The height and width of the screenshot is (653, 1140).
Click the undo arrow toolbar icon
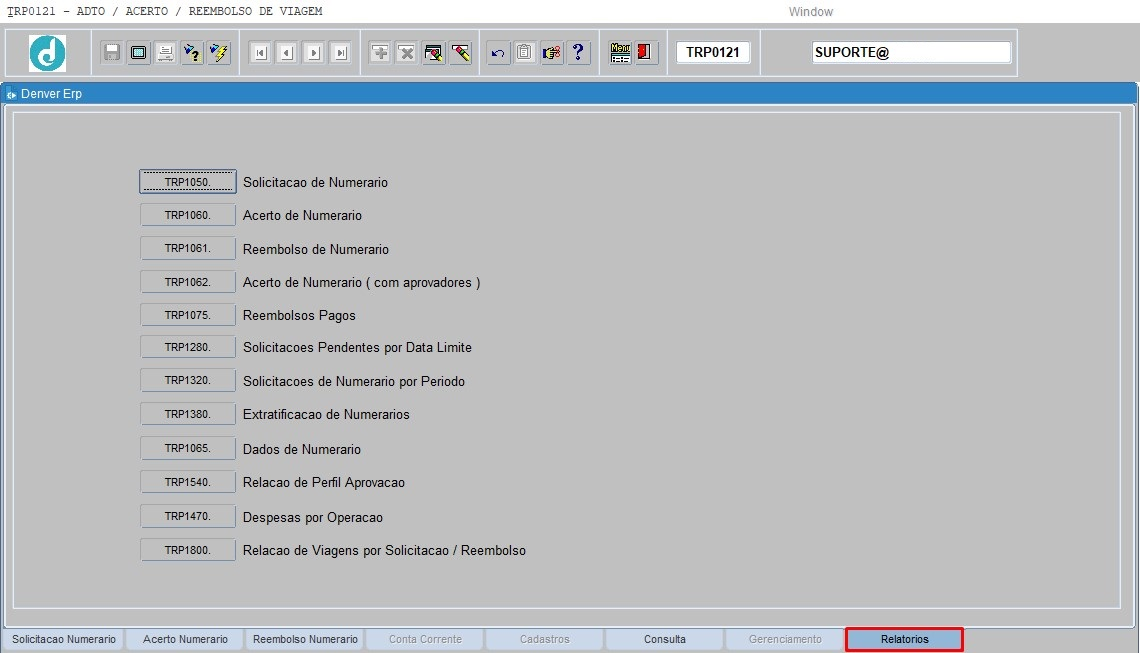coord(498,53)
